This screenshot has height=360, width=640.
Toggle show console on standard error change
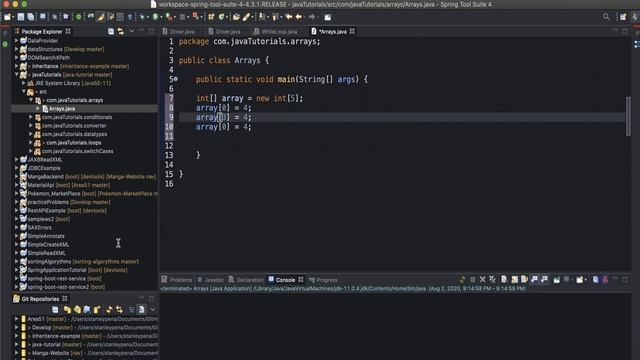544,280
